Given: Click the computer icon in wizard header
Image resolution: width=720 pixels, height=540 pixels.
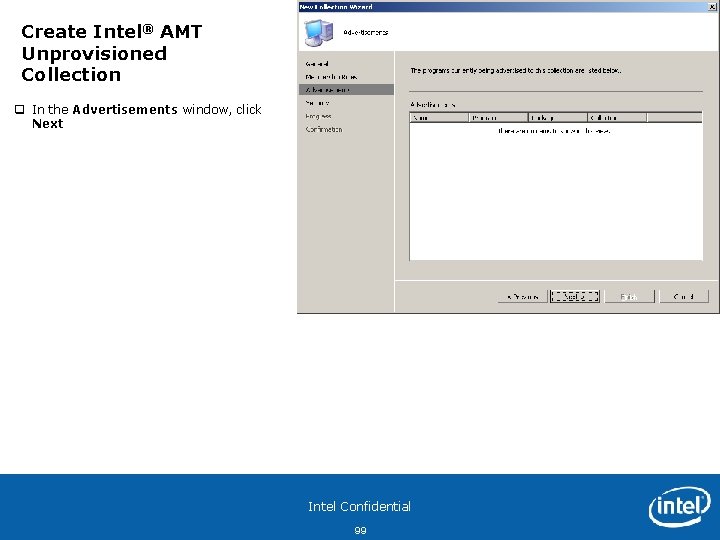Looking at the screenshot, I should coord(319,33).
